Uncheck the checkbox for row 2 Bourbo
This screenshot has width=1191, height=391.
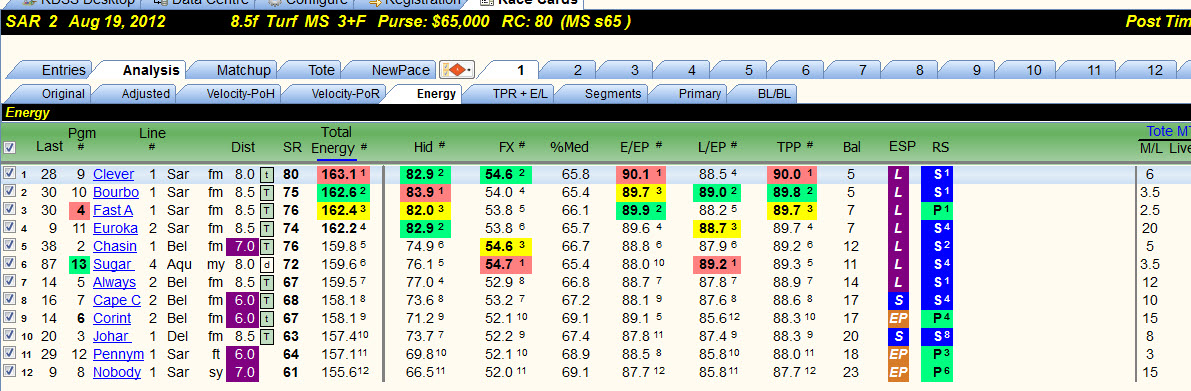pyautogui.click(x=8, y=192)
